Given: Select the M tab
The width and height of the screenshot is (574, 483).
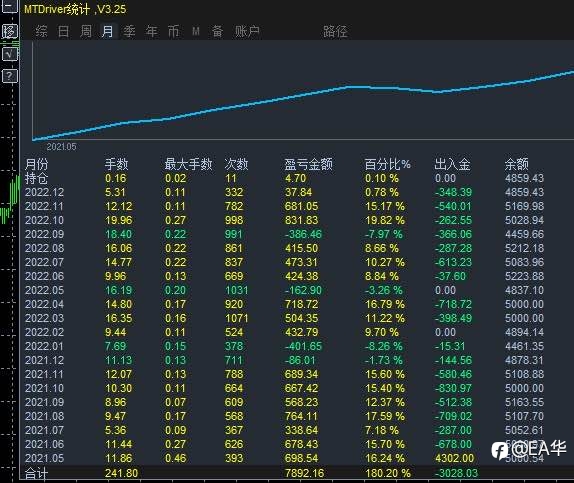Looking at the screenshot, I should pyautogui.click(x=196, y=31).
